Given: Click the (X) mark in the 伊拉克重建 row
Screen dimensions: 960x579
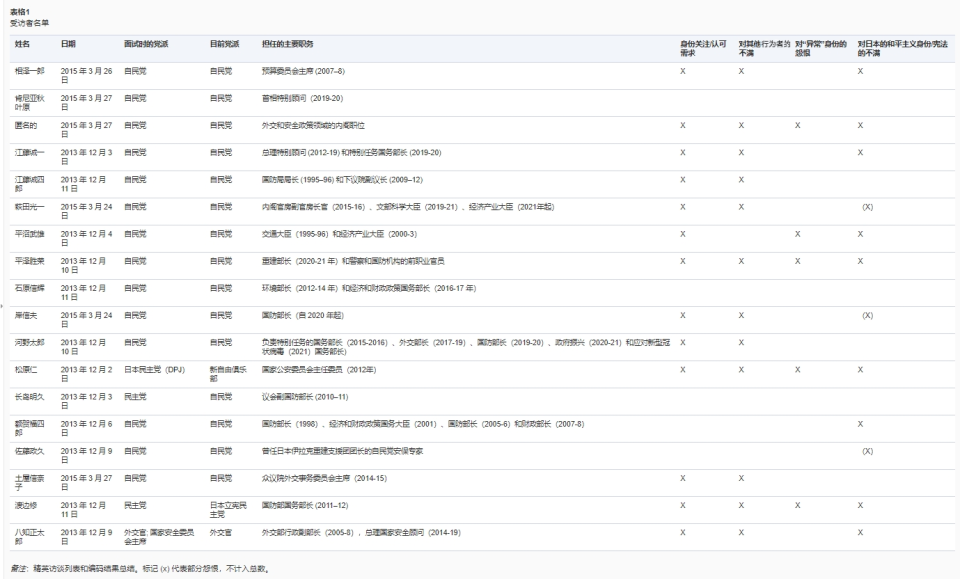Looking at the screenshot, I should point(868,451).
